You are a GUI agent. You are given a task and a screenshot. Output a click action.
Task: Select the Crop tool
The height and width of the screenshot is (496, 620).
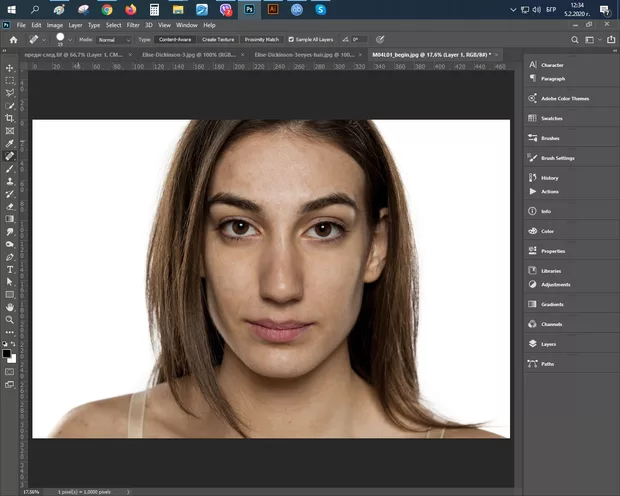(10, 118)
